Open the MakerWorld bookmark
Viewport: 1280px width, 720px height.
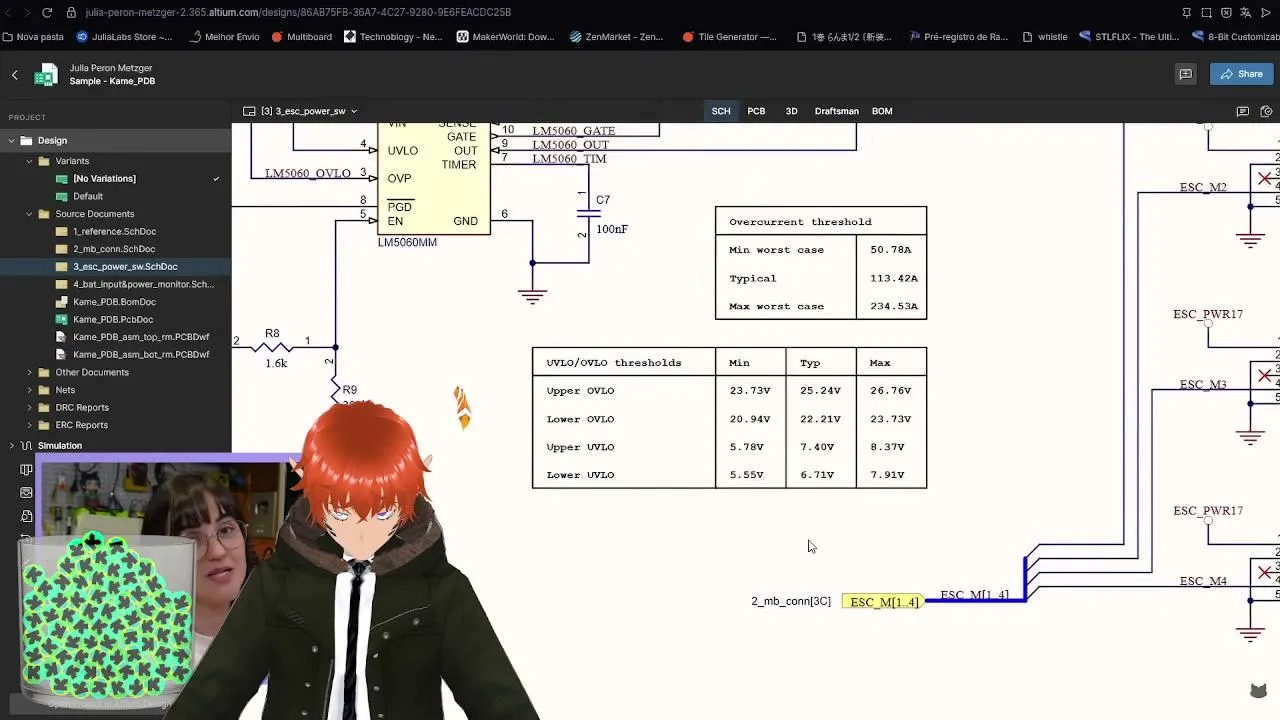[505, 37]
